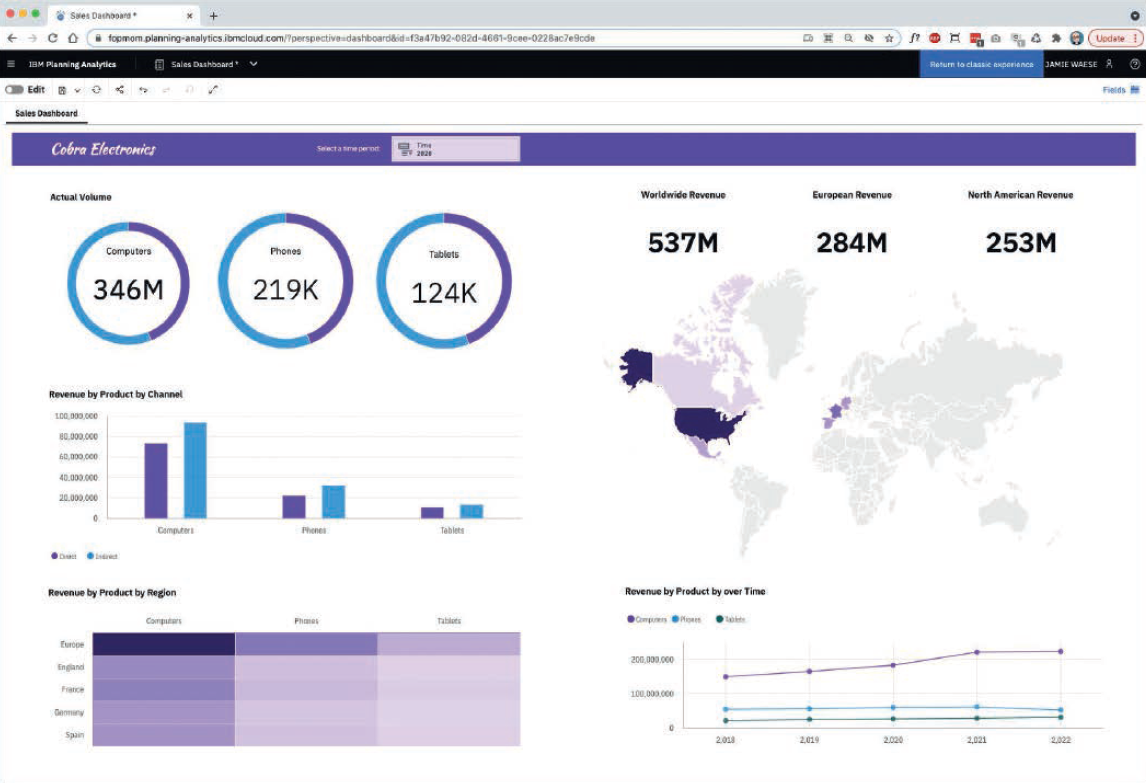Screen dimensions: 1146x783
Task: Select the Germany row label in heatmap
Action: [69, 713]
